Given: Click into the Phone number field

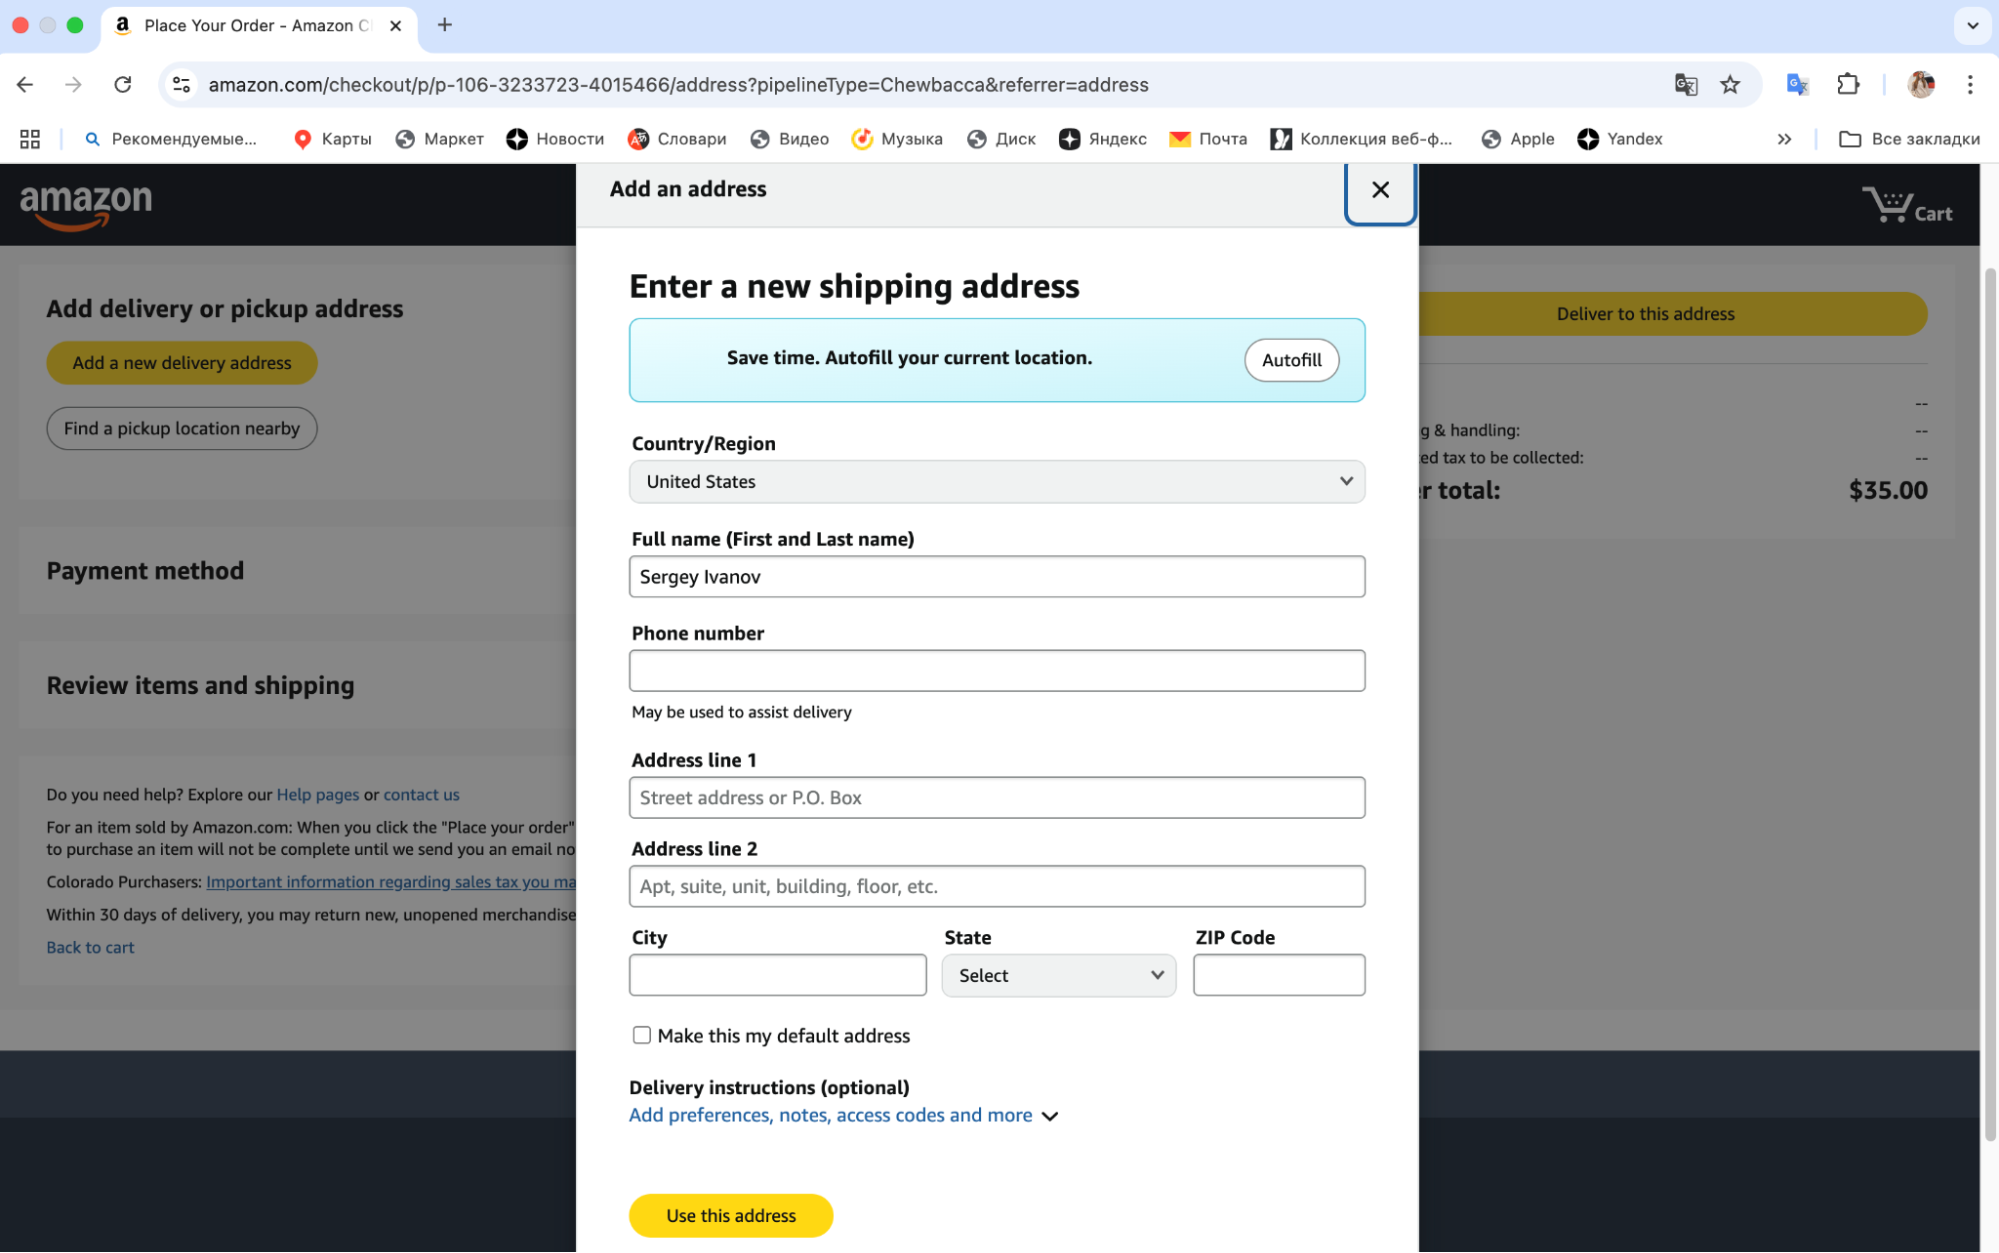Looking at the screenshot, I should tap(996, 671).
